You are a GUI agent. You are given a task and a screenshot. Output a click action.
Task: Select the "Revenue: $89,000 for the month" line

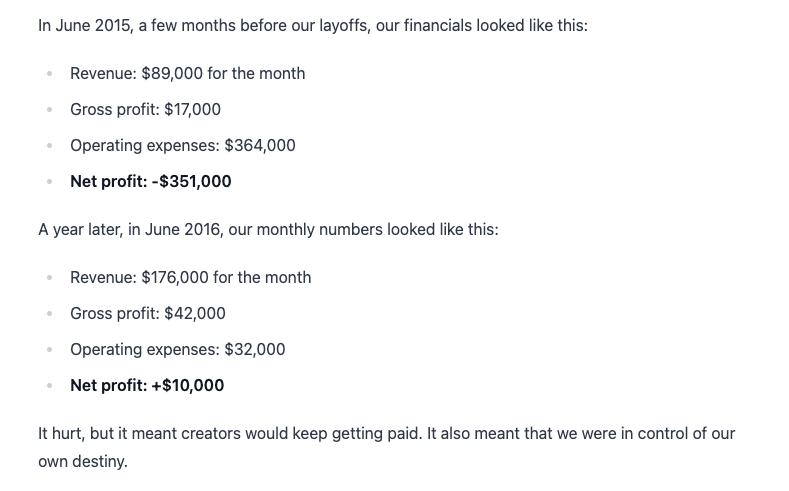click(187, 73)
